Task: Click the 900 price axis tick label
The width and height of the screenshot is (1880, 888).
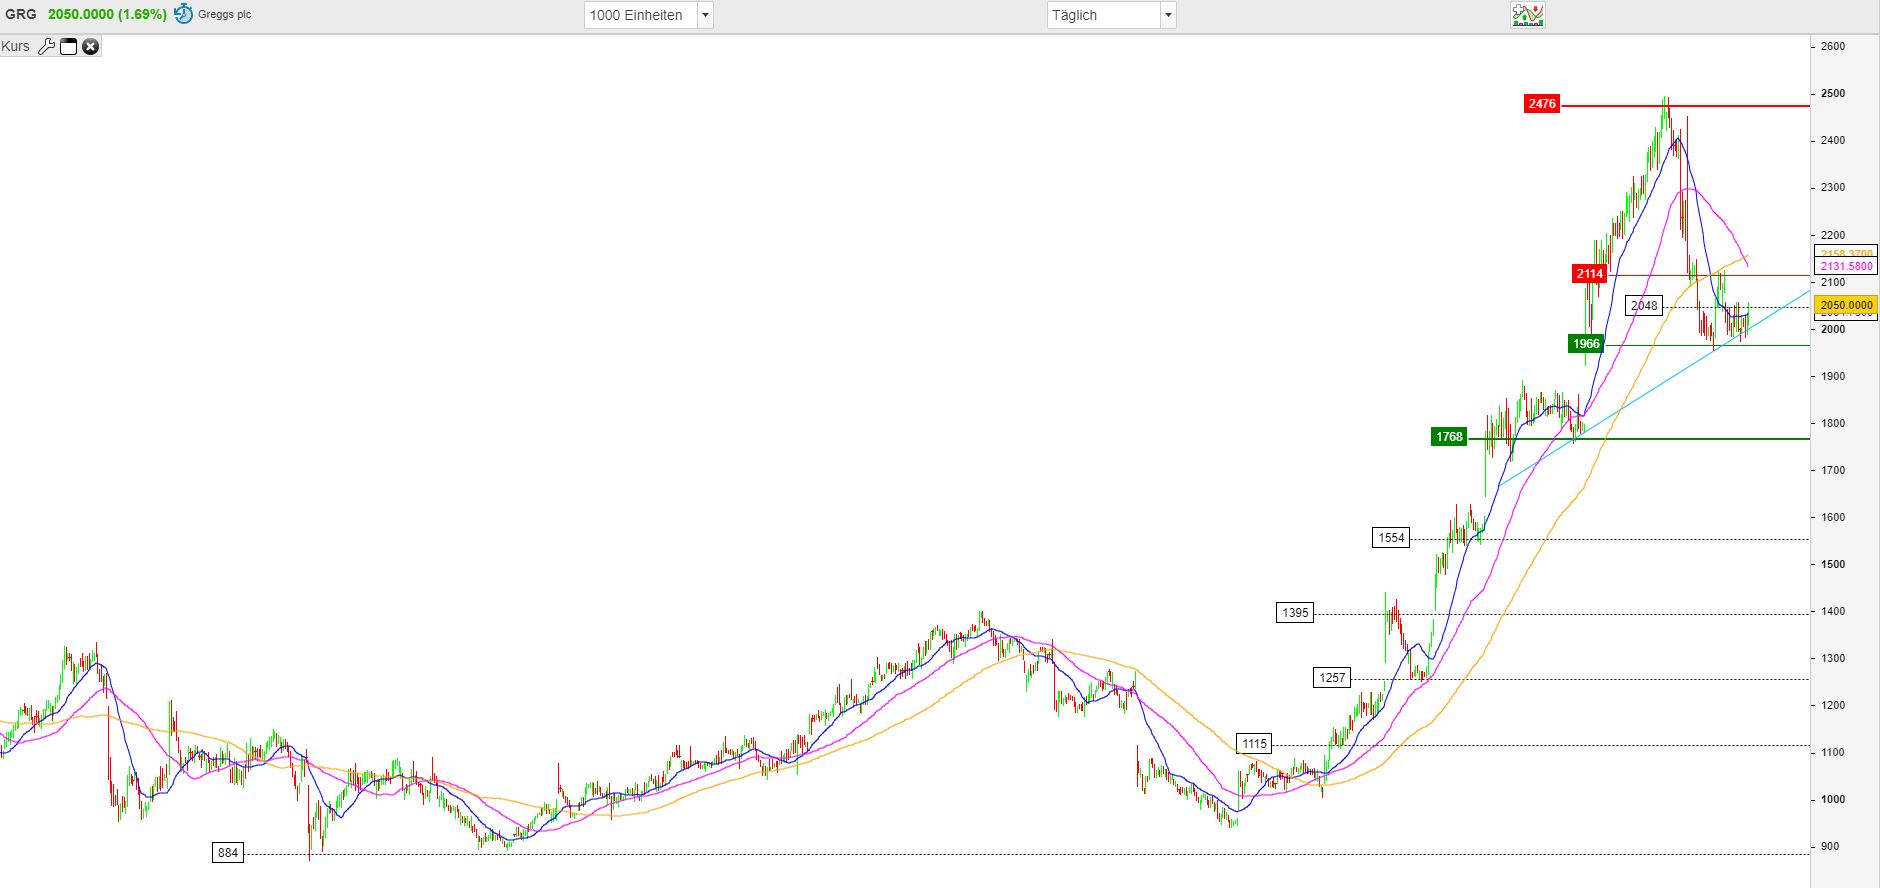Action: tap(1830, 846)
